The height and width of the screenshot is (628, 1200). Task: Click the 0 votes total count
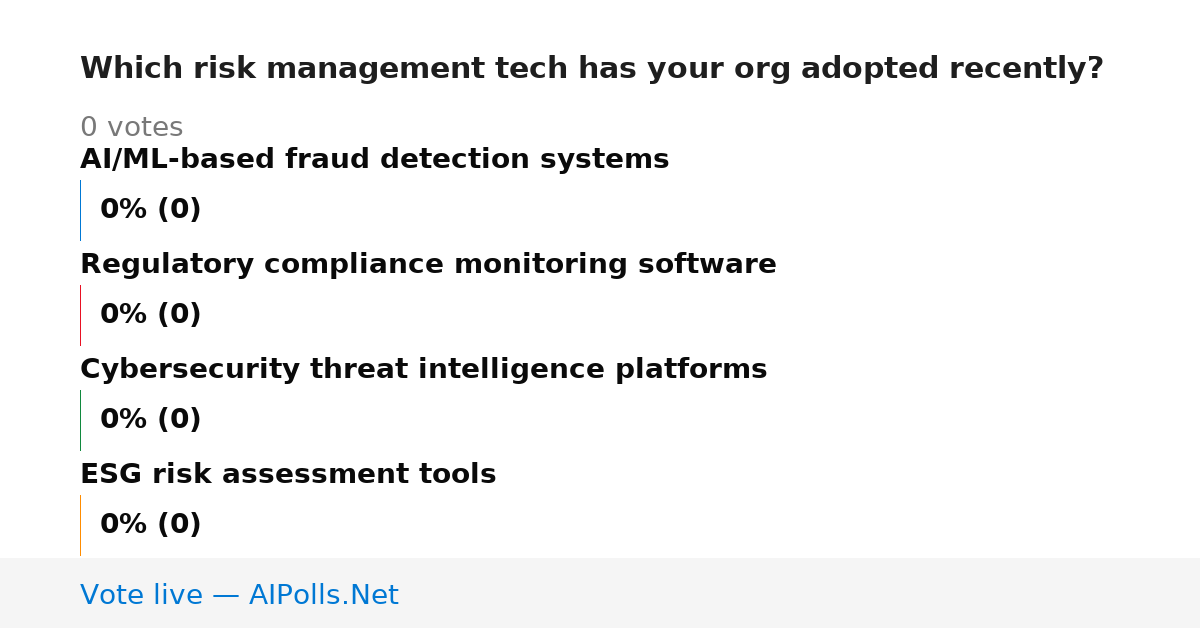click(x=131, y=128)
